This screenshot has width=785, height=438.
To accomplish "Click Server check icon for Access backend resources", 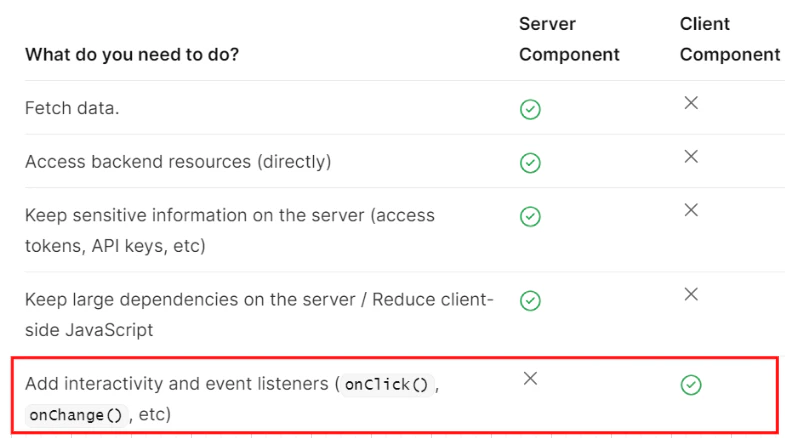I will 530,163.
